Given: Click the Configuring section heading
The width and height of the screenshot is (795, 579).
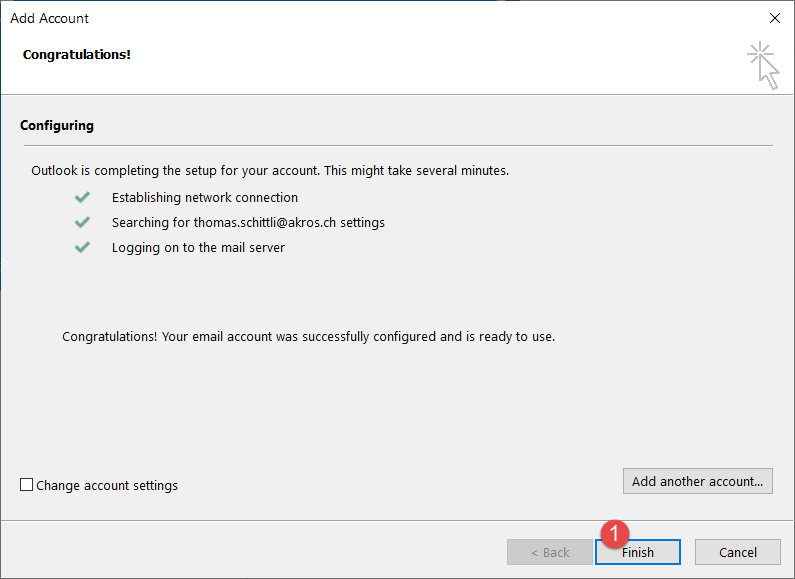Looking at the screenshot, I should coord(57,126).
